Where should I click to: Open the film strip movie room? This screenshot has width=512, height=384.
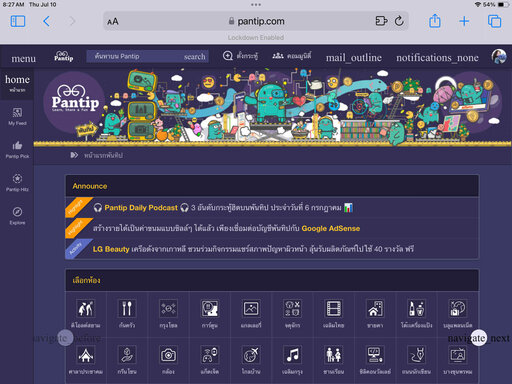(334, 308)
